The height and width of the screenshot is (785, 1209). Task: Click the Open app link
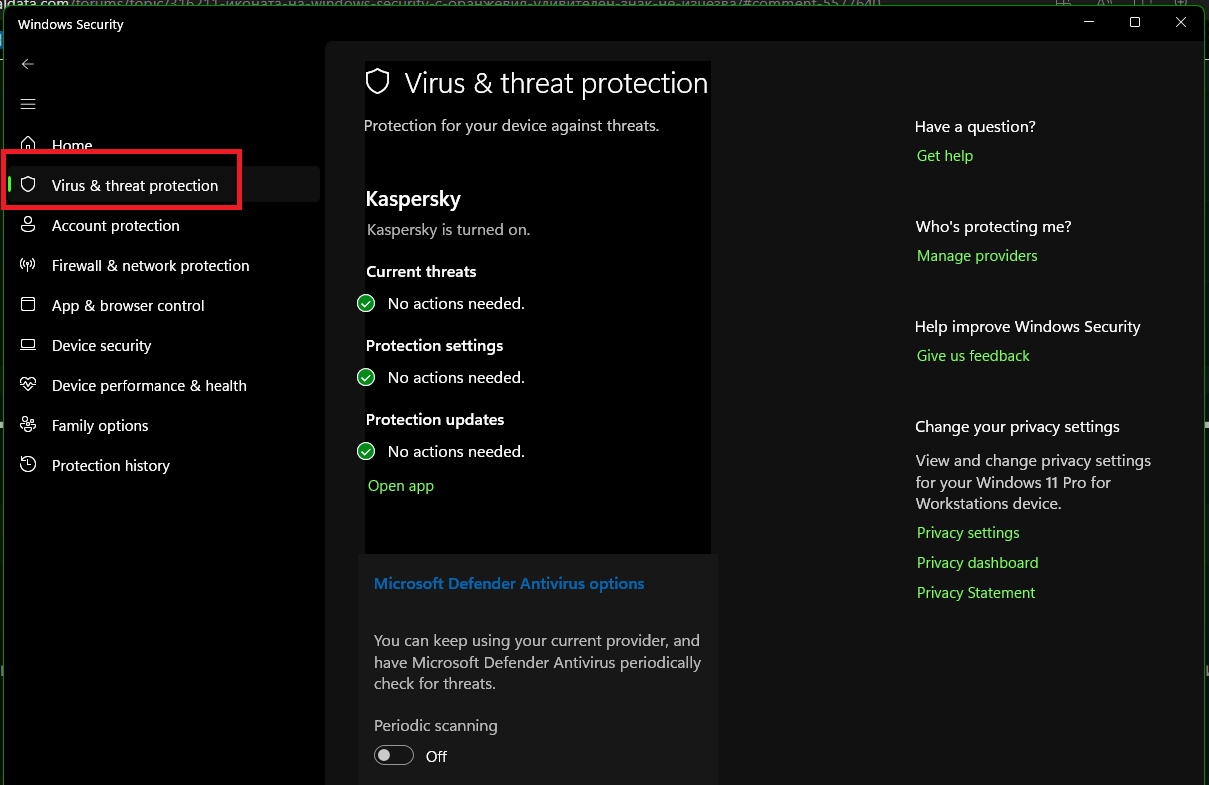(x=401, y=486)
